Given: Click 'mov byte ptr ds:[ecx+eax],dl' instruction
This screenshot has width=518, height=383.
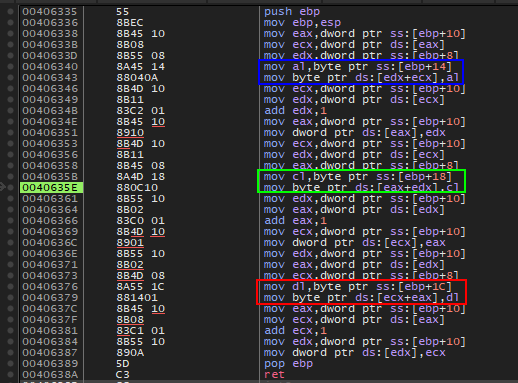Looking at the screenshot, I should pos(361,298).
